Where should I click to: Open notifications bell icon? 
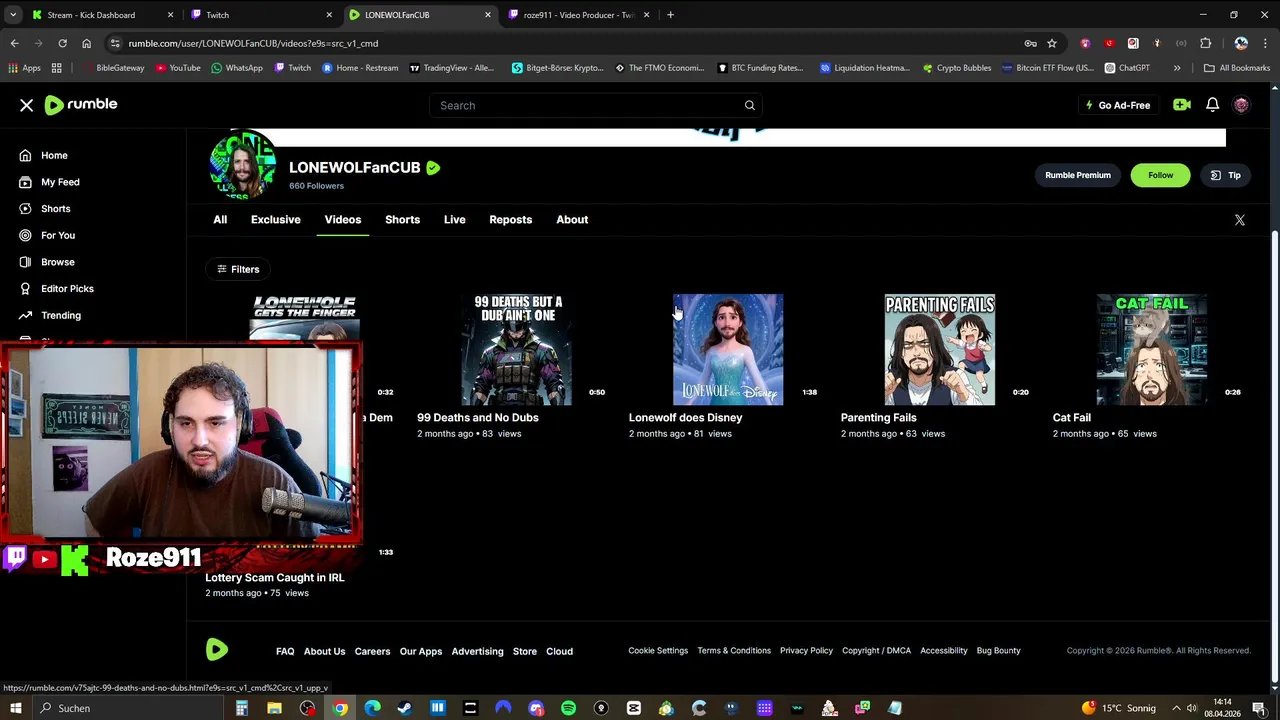(1212, 105)
